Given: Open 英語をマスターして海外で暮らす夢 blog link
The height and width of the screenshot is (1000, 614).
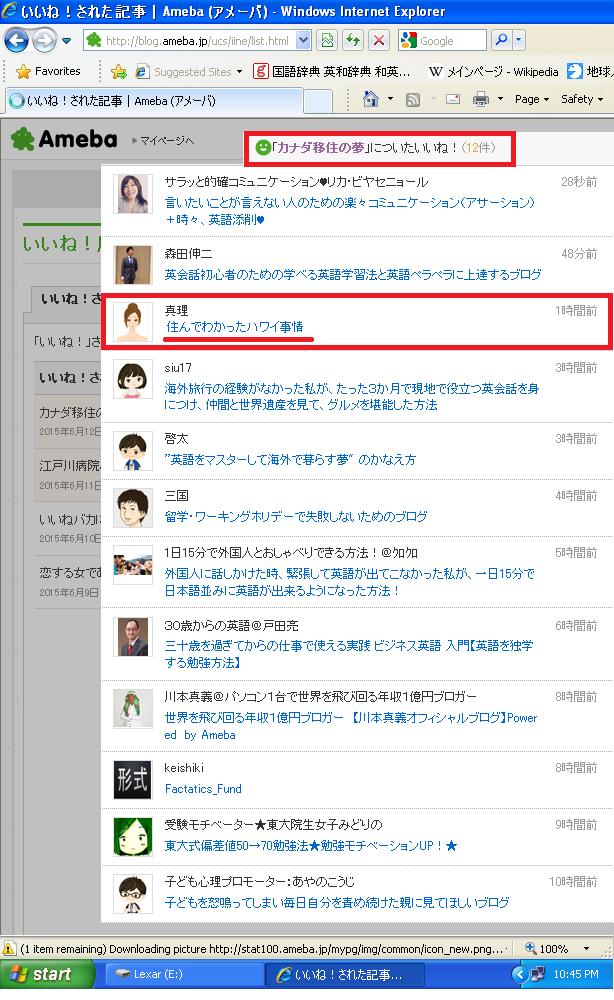Looking at the screenshot, I should click(290, 460).
